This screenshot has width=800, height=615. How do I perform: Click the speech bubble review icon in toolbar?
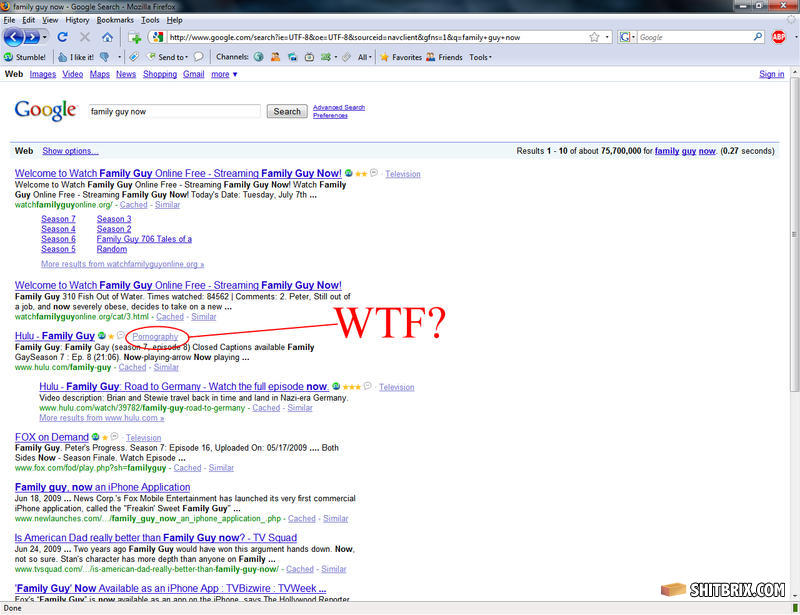(198, 57)
